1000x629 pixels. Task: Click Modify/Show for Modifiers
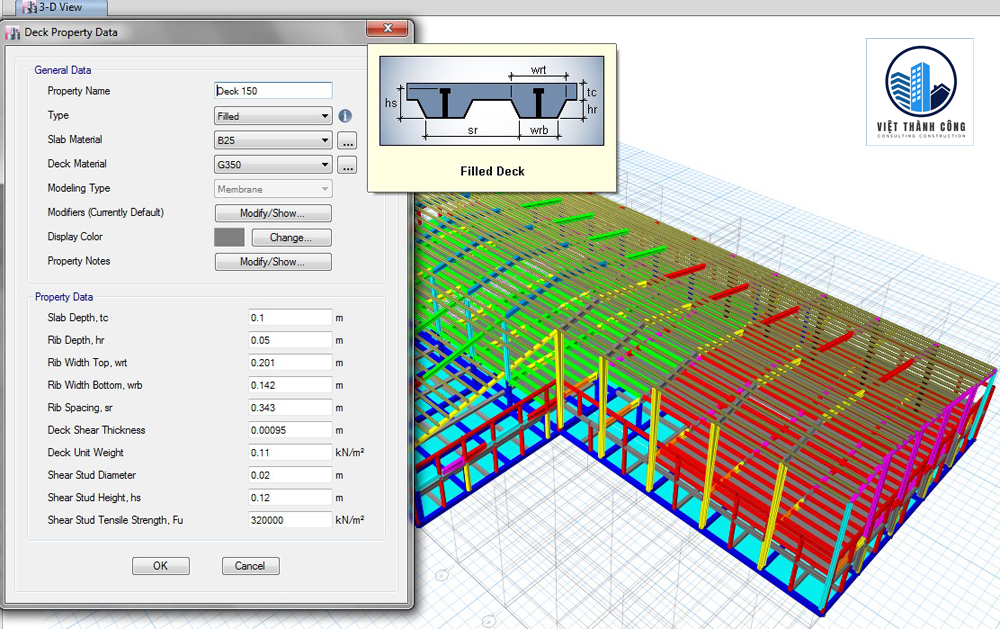pos(273,213)
